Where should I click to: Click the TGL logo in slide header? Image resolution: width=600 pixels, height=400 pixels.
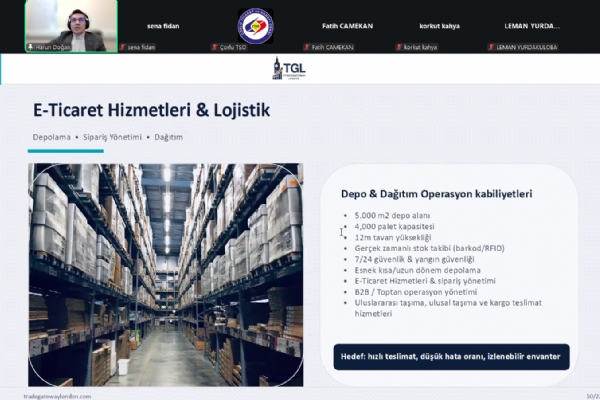(x=289, y=69)
